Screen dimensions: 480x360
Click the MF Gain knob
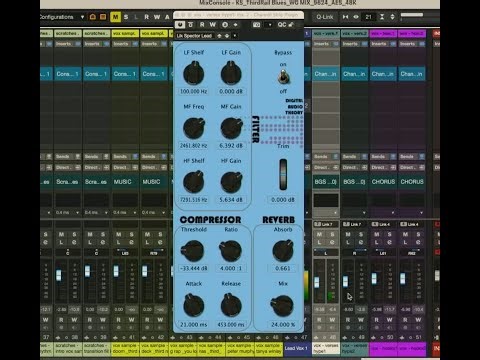[x=231, y=128]
